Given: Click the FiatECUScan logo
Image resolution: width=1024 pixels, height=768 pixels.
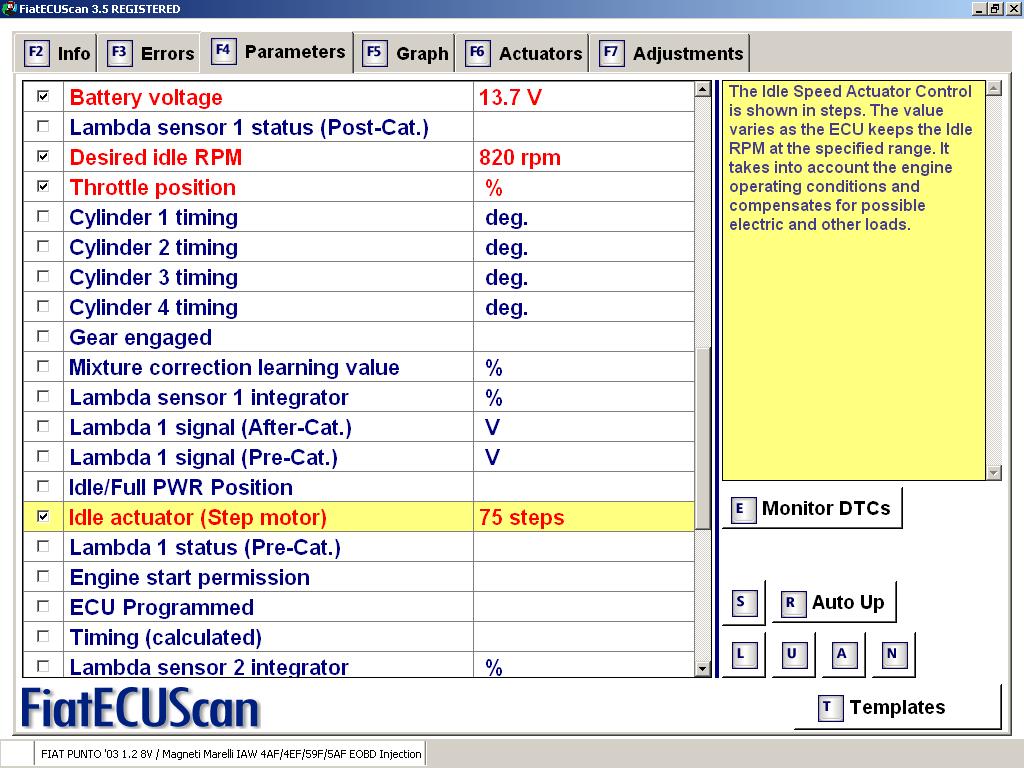Looking at the screenshot, I should pos(140,708).
